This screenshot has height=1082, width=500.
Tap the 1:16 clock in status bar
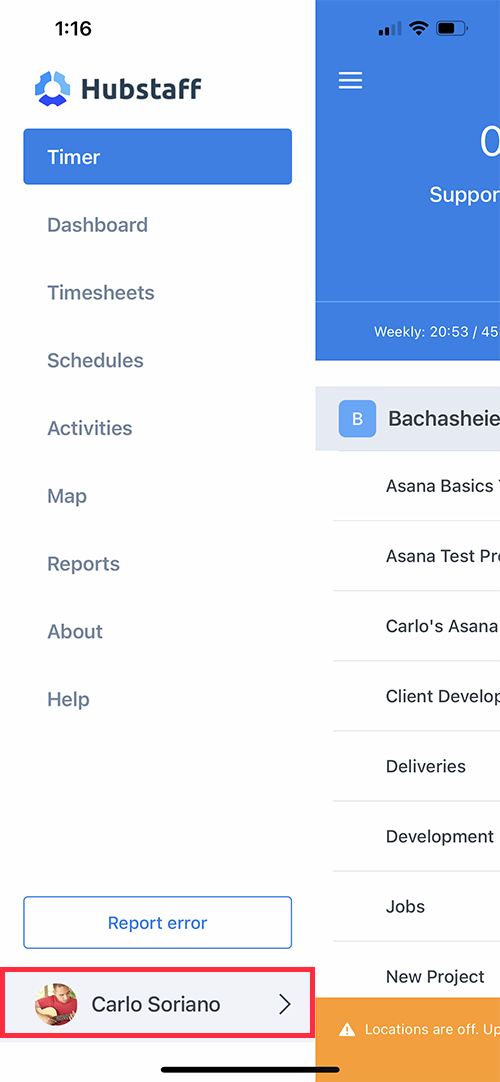tap(73, 28)
